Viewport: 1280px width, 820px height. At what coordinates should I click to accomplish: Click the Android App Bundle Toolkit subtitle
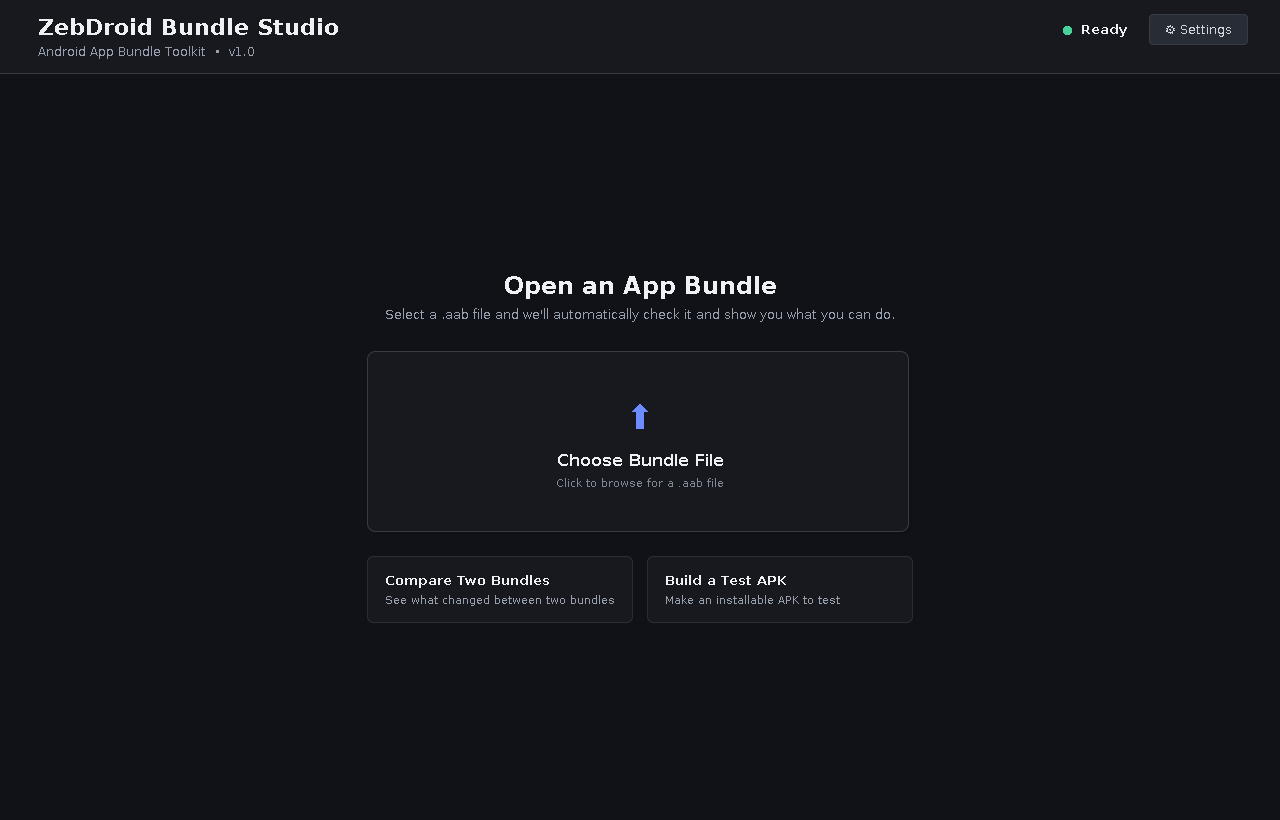[122, 52]
